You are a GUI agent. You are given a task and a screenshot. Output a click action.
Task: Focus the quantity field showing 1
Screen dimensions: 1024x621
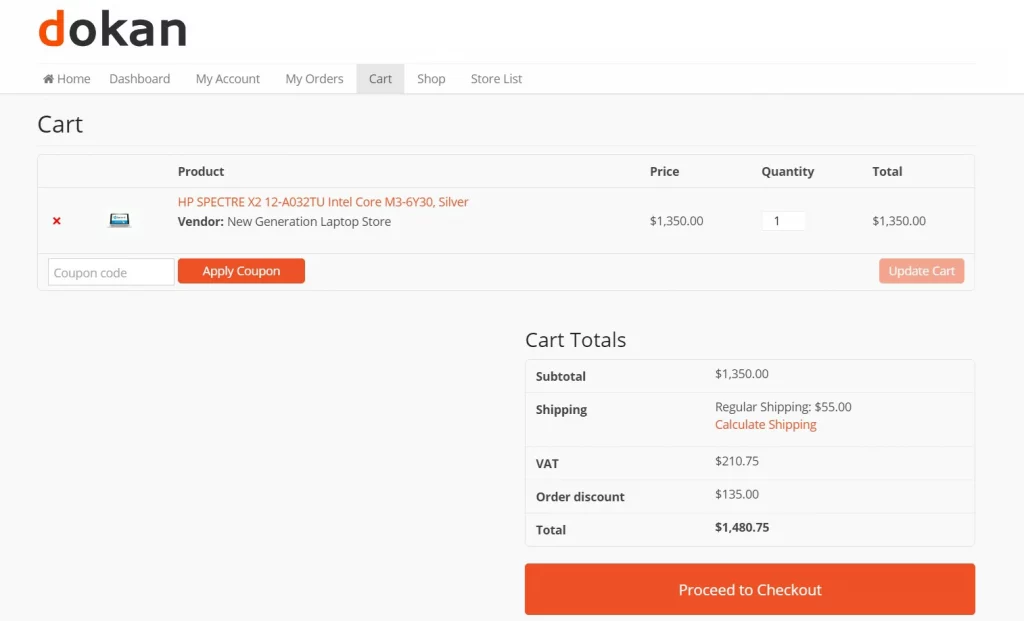[x=784, y=221]
